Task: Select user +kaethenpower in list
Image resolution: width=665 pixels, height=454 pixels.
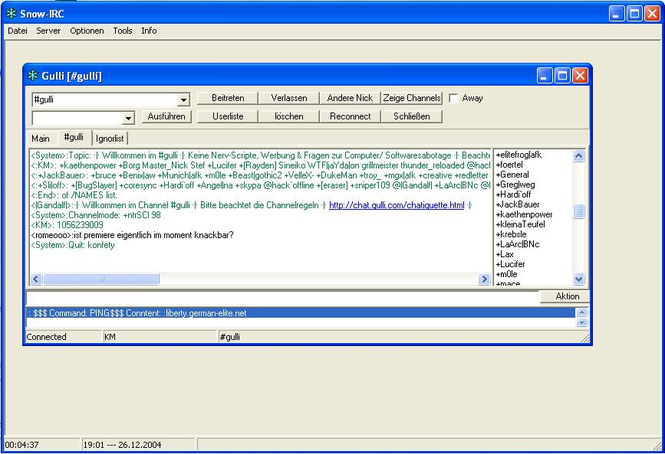Action: 524,214
